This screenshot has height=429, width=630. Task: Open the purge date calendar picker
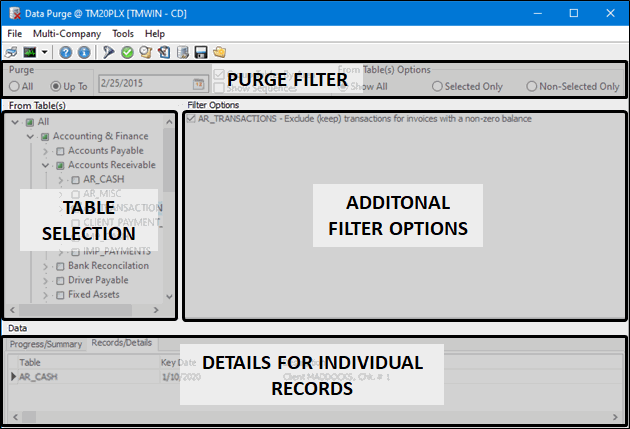pyautogui.click(x=198, y=84)
